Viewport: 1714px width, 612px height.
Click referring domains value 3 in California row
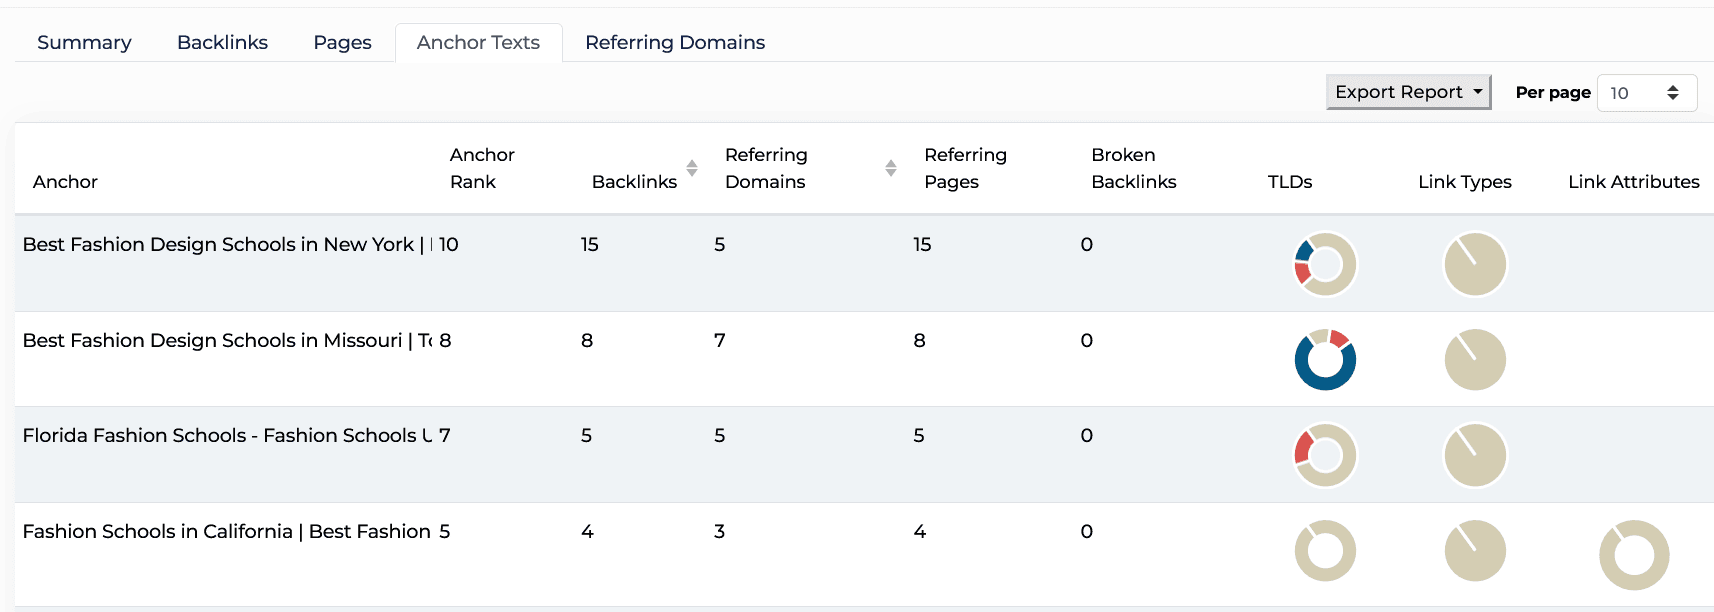[719, 532]
